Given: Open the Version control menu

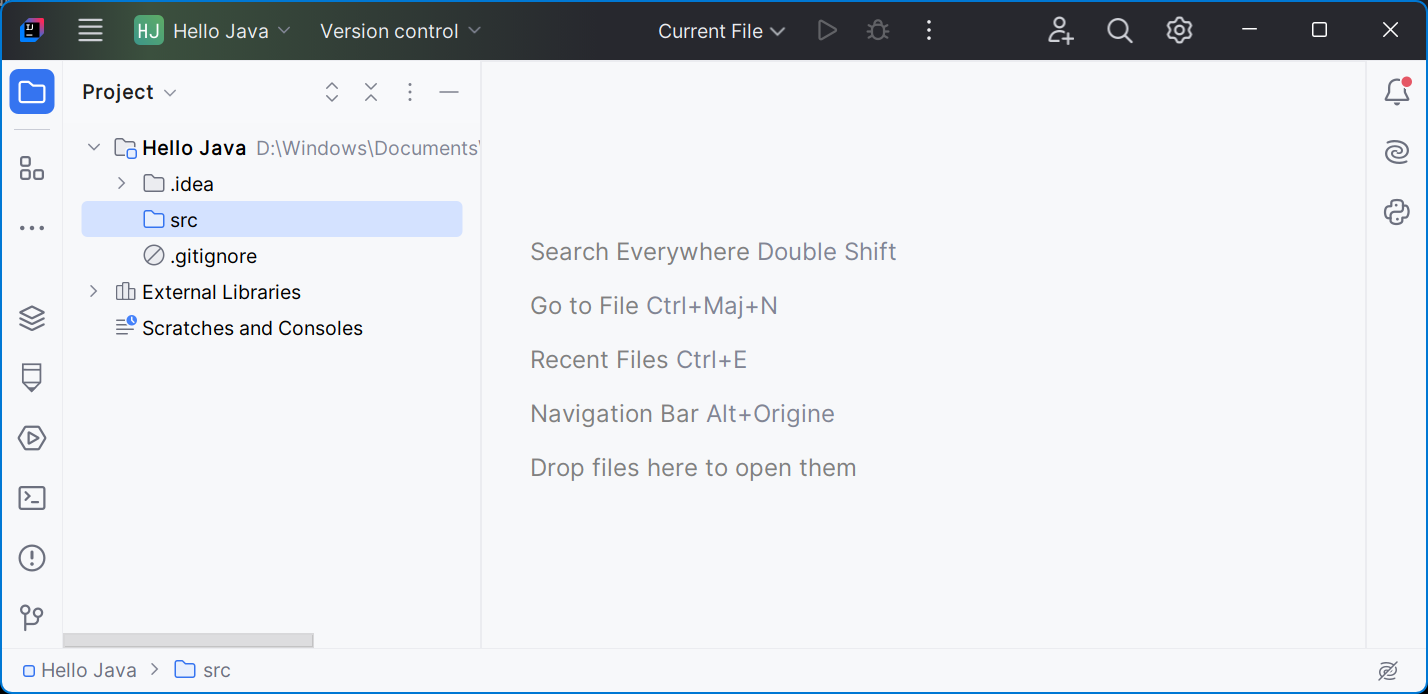Looking at the screenshot, I should click(400, 31).
